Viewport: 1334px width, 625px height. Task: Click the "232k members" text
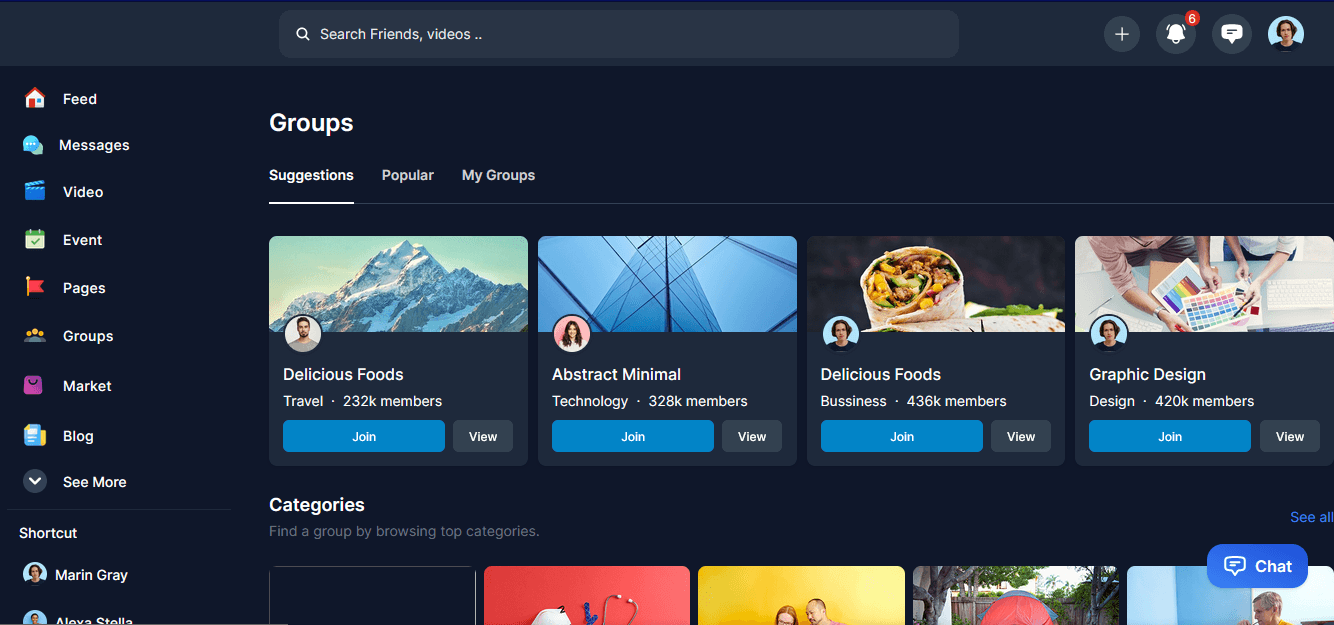(392, 401)
